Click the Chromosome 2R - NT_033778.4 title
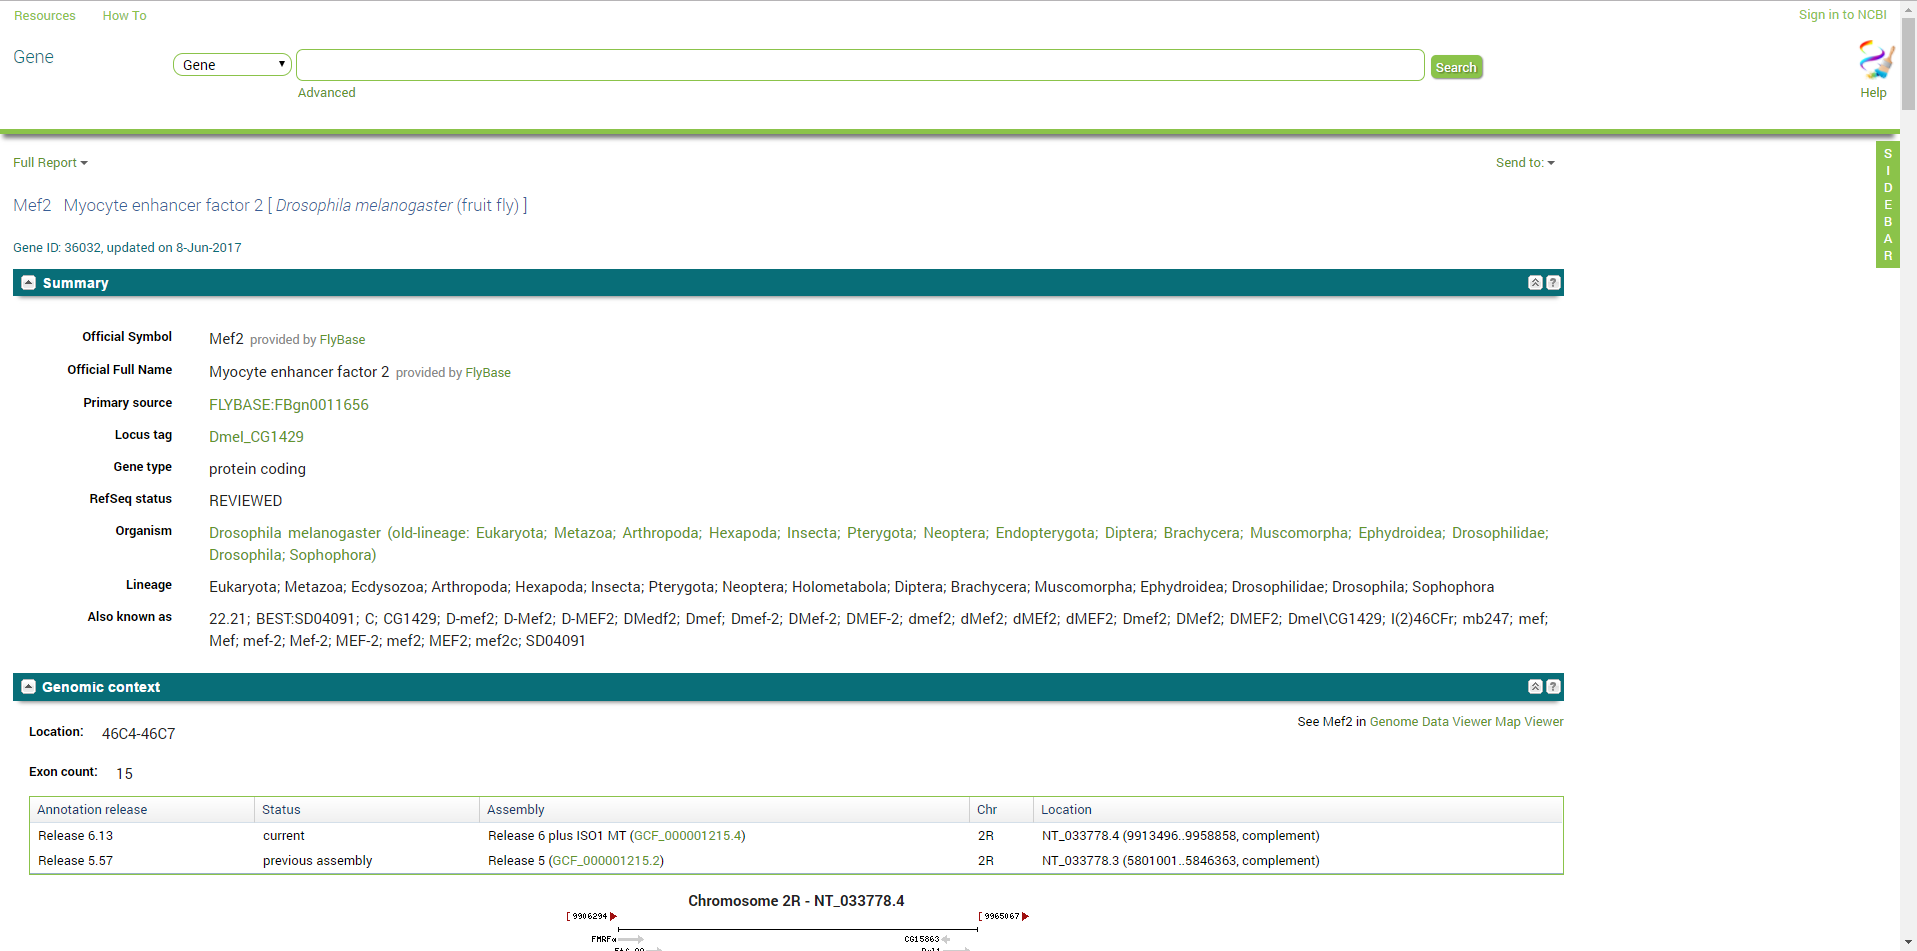 click(x=796, y=901)
